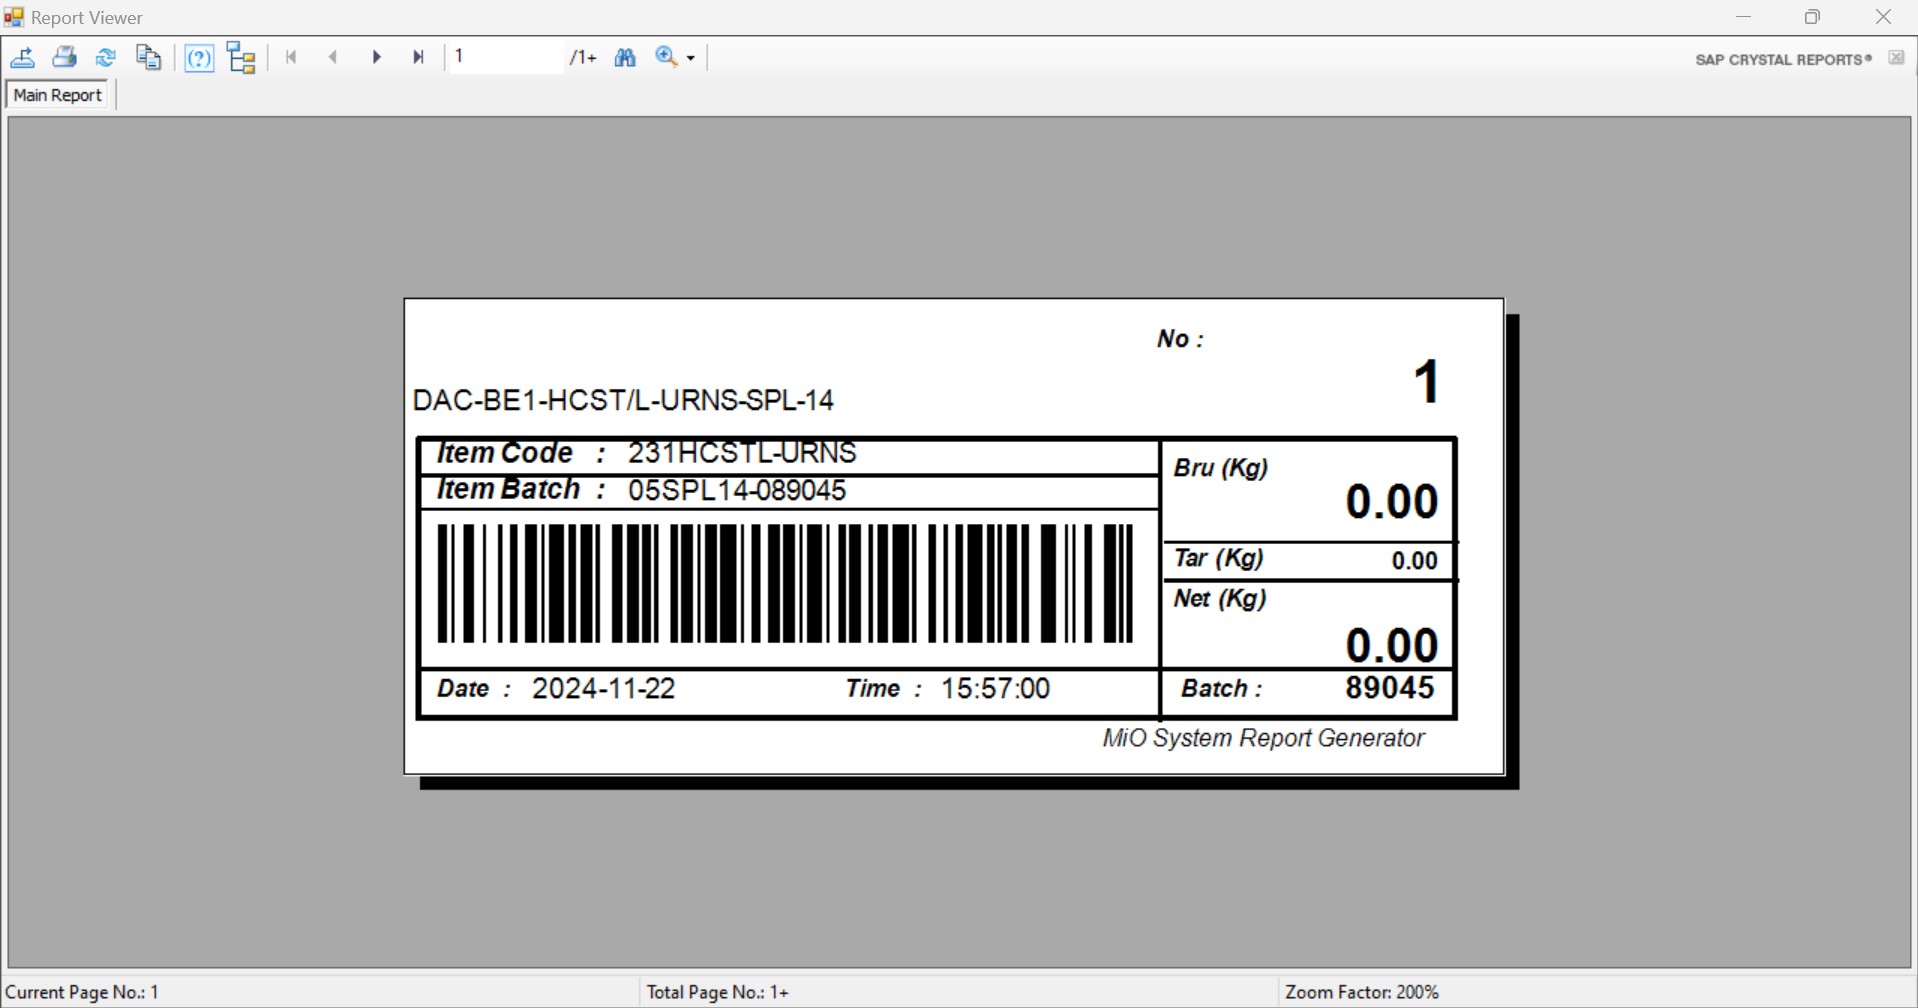
Task: Click the date value 2024-11-22
Action: pos(603,688)
